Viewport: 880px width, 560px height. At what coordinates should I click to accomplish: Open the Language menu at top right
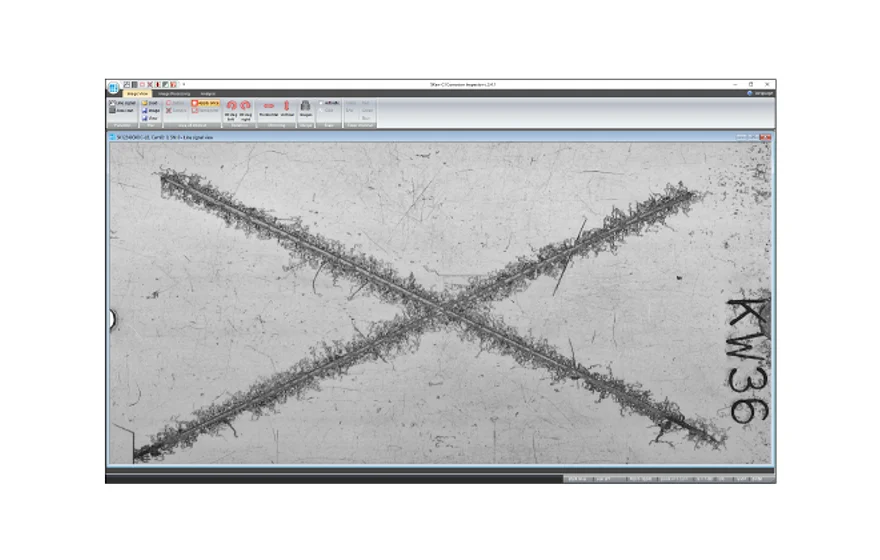click(x=759, y=93)
